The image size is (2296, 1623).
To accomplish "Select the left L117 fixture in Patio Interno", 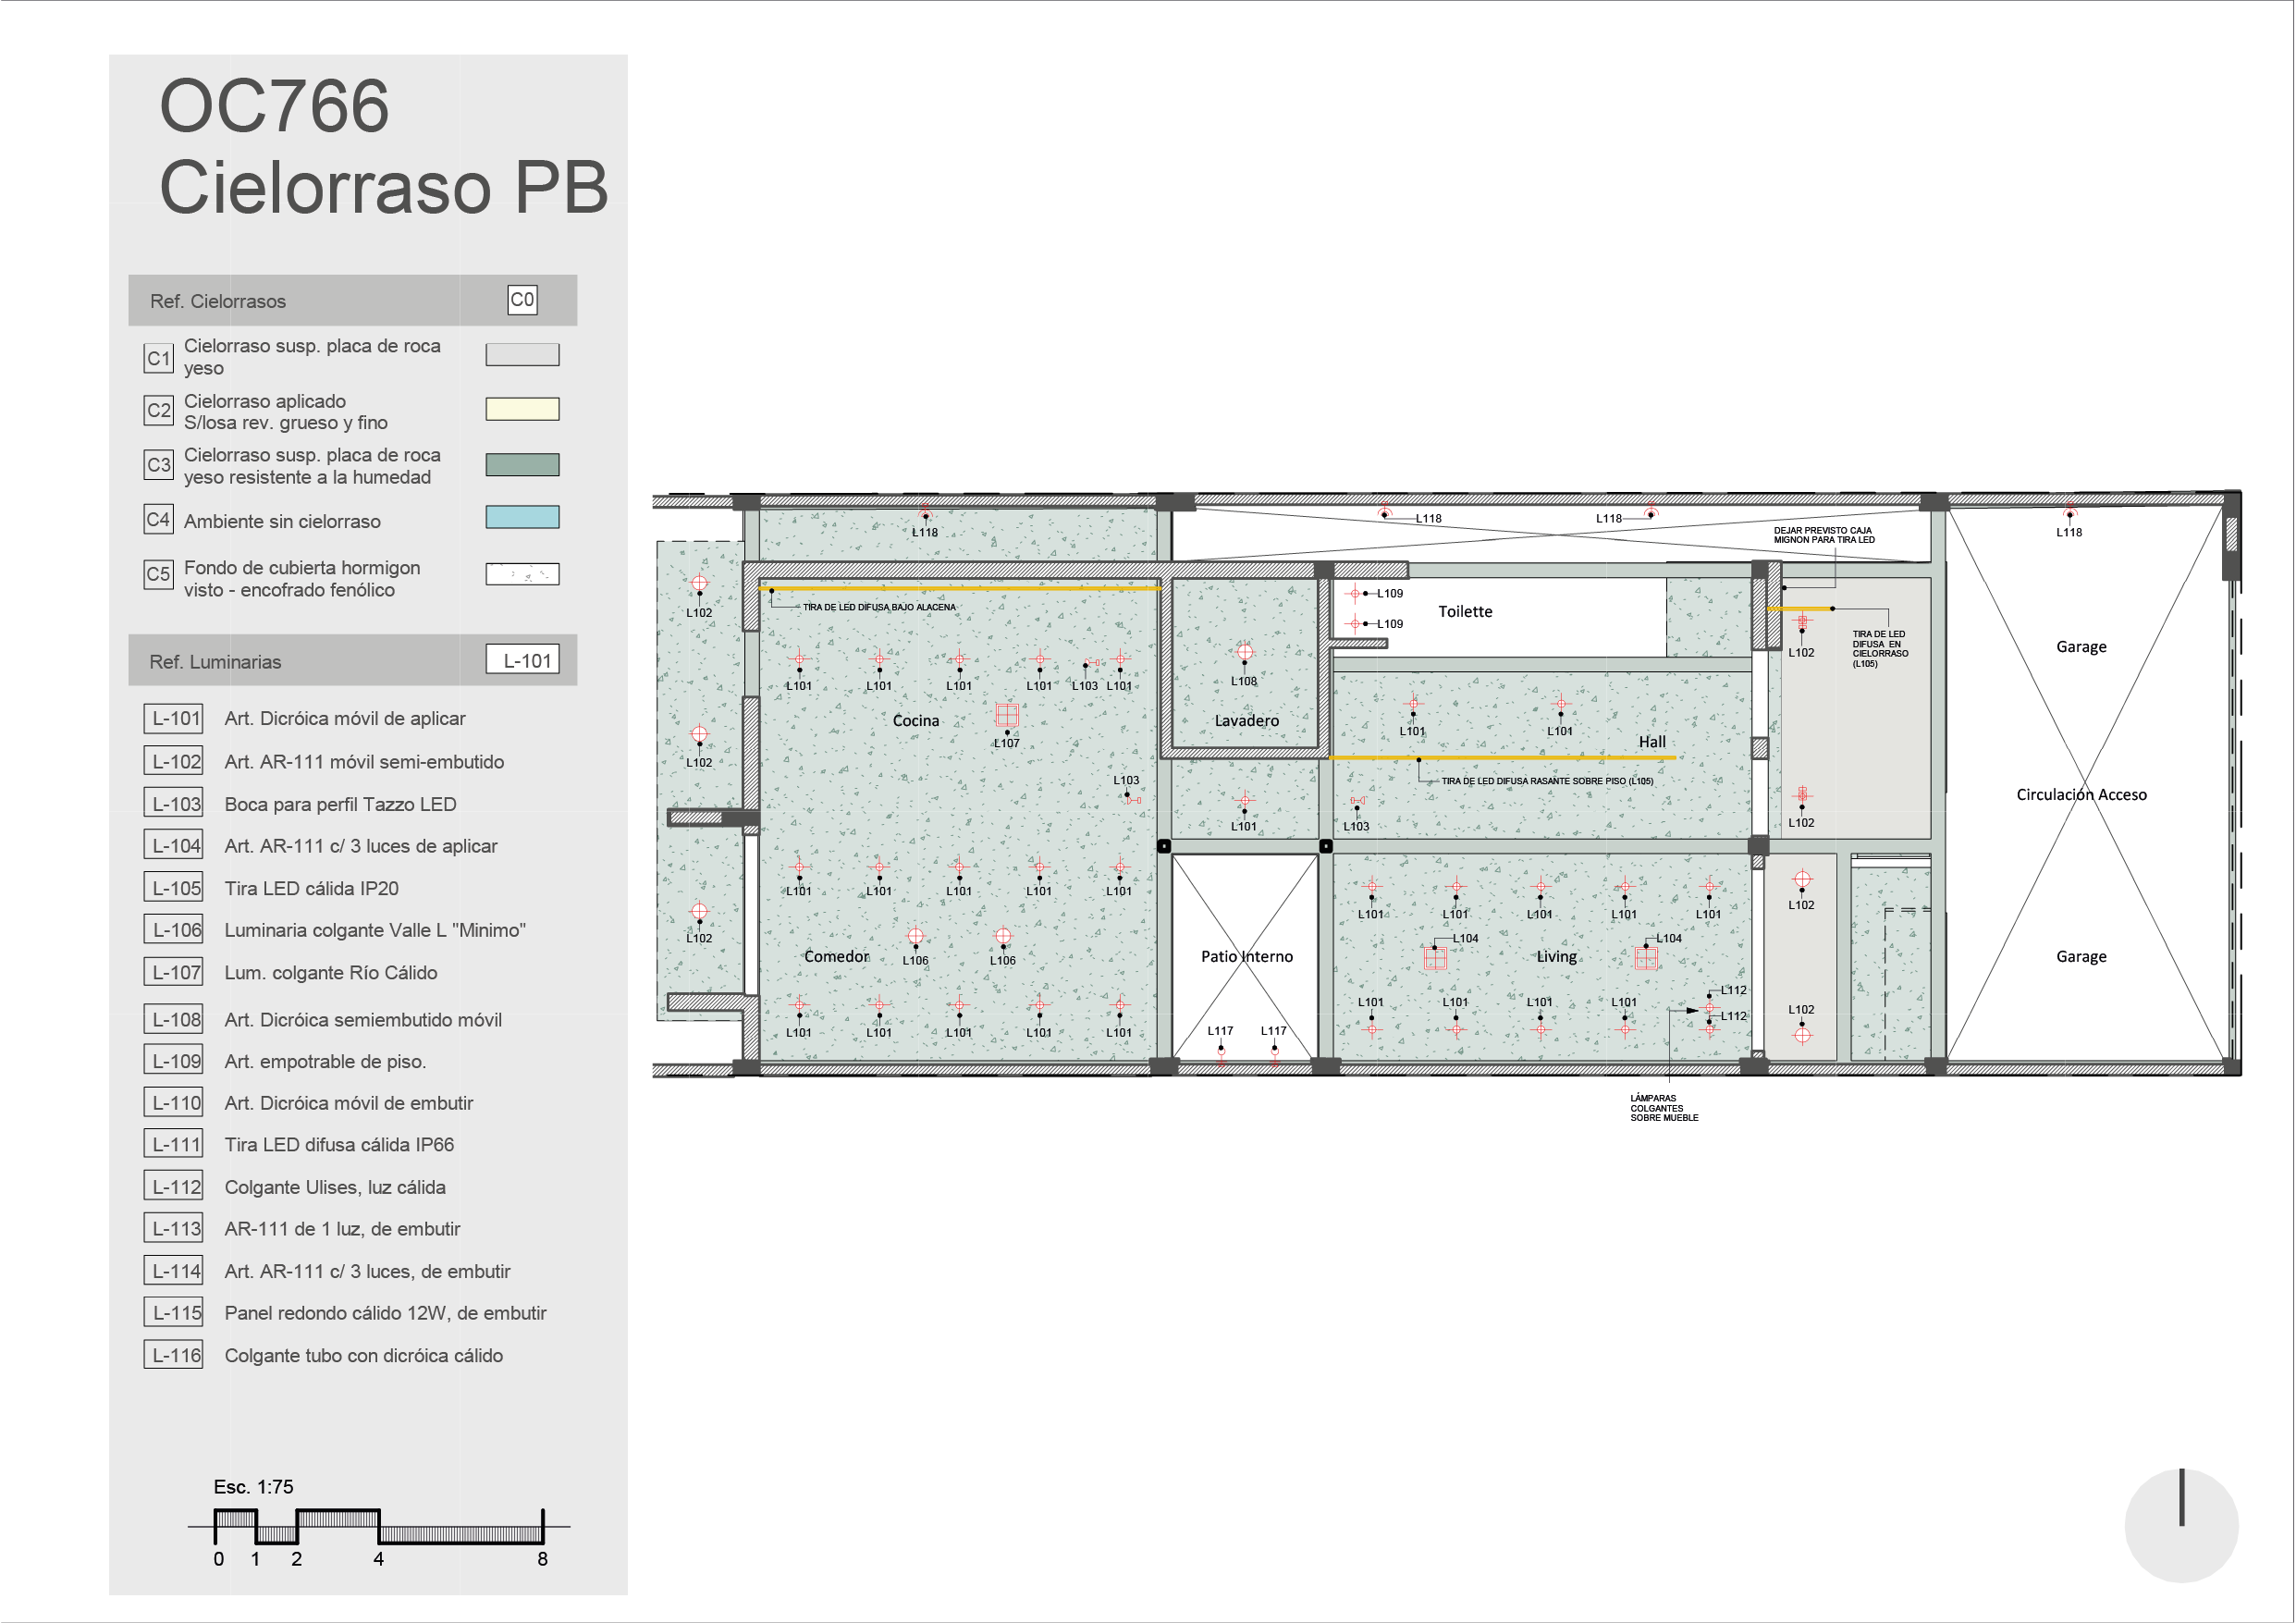I will pos(1221,1056).
